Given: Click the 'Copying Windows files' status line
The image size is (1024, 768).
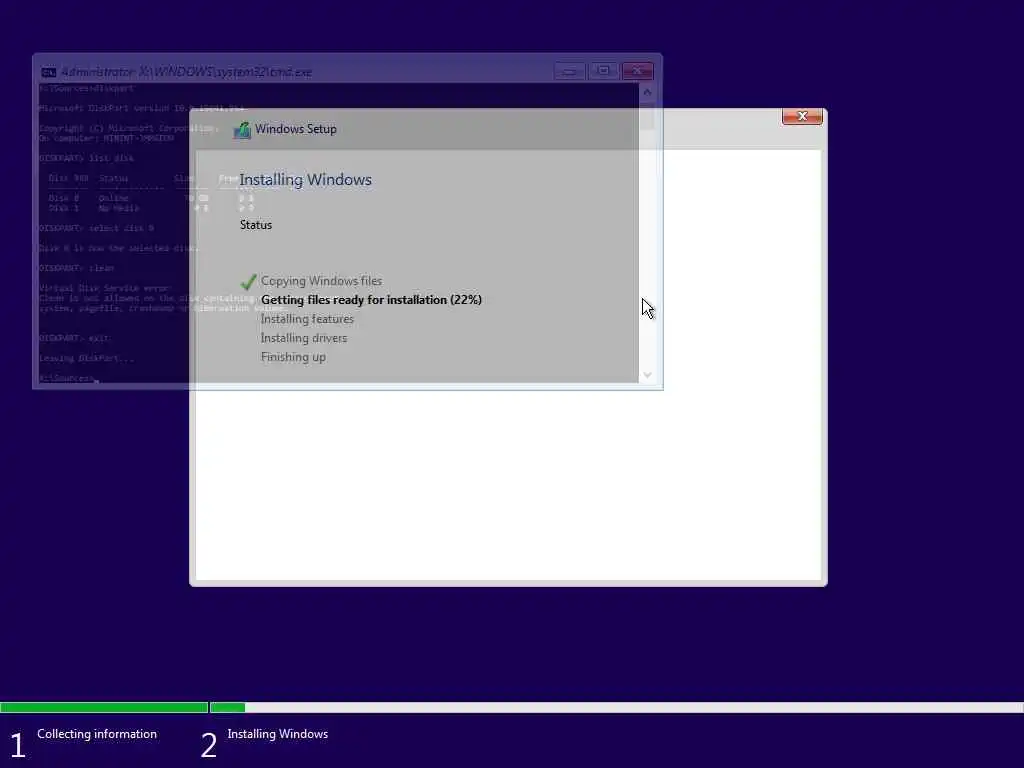Looking at the screenshot, I should coord(321,281).
